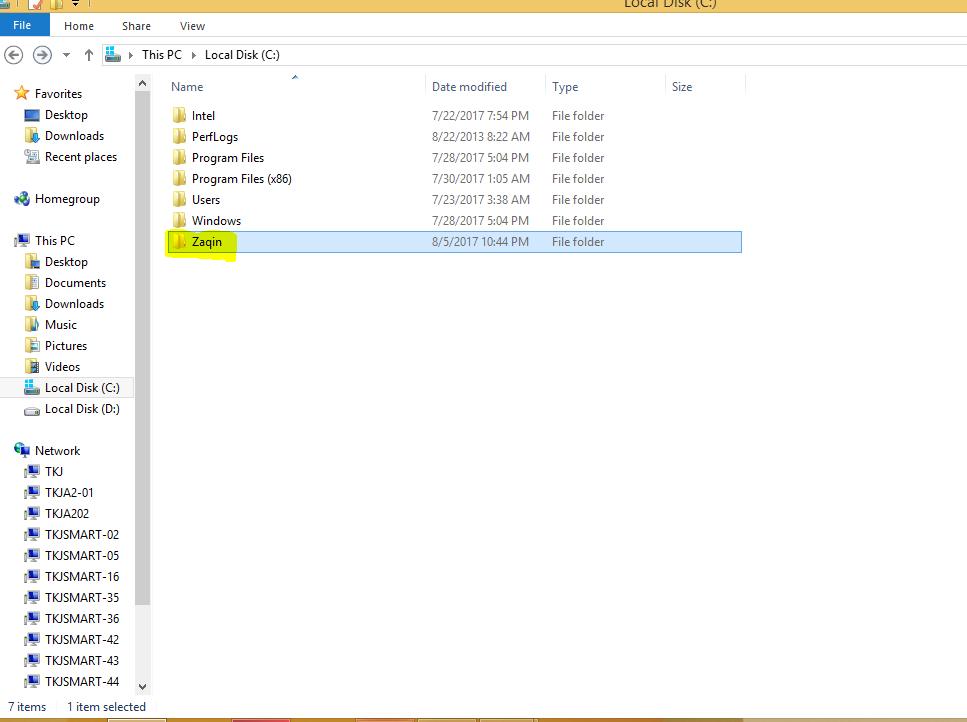Open Downloads under This PC
This screenshot has width=967, height=722.
74,303
